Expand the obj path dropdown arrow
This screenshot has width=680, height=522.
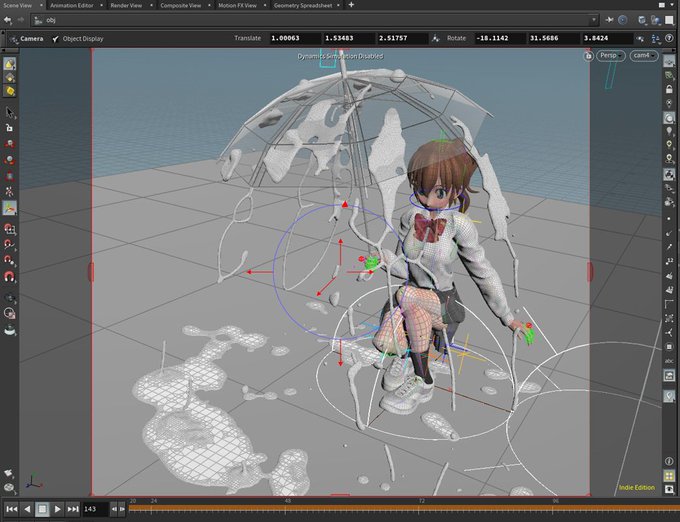coord(594,20)
